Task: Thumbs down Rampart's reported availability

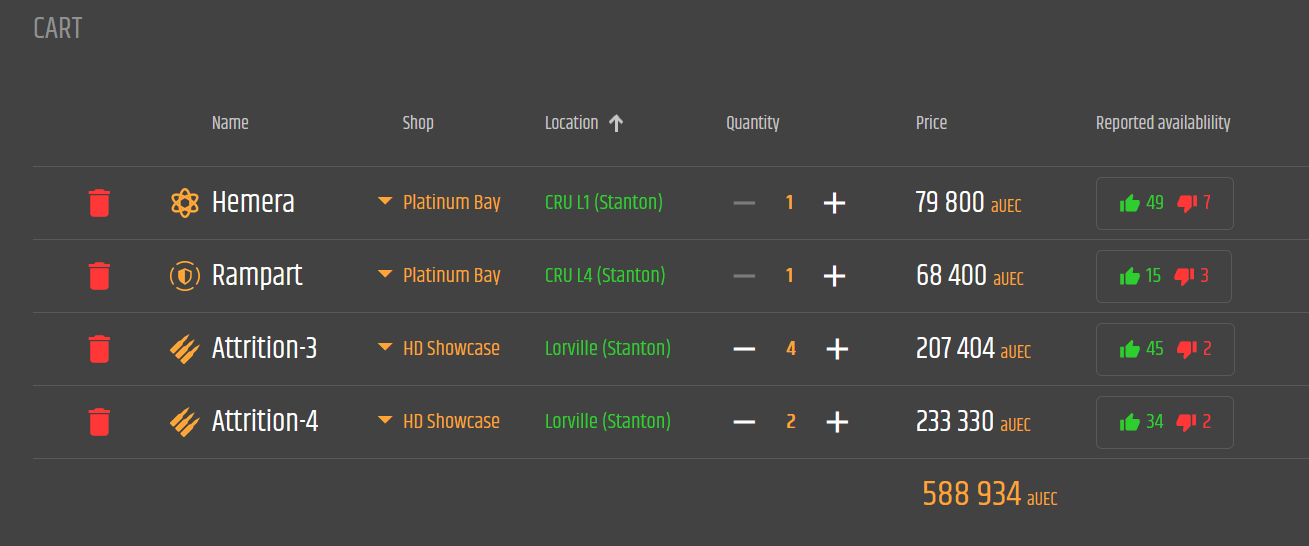Action: click(x=1186, y=276)
